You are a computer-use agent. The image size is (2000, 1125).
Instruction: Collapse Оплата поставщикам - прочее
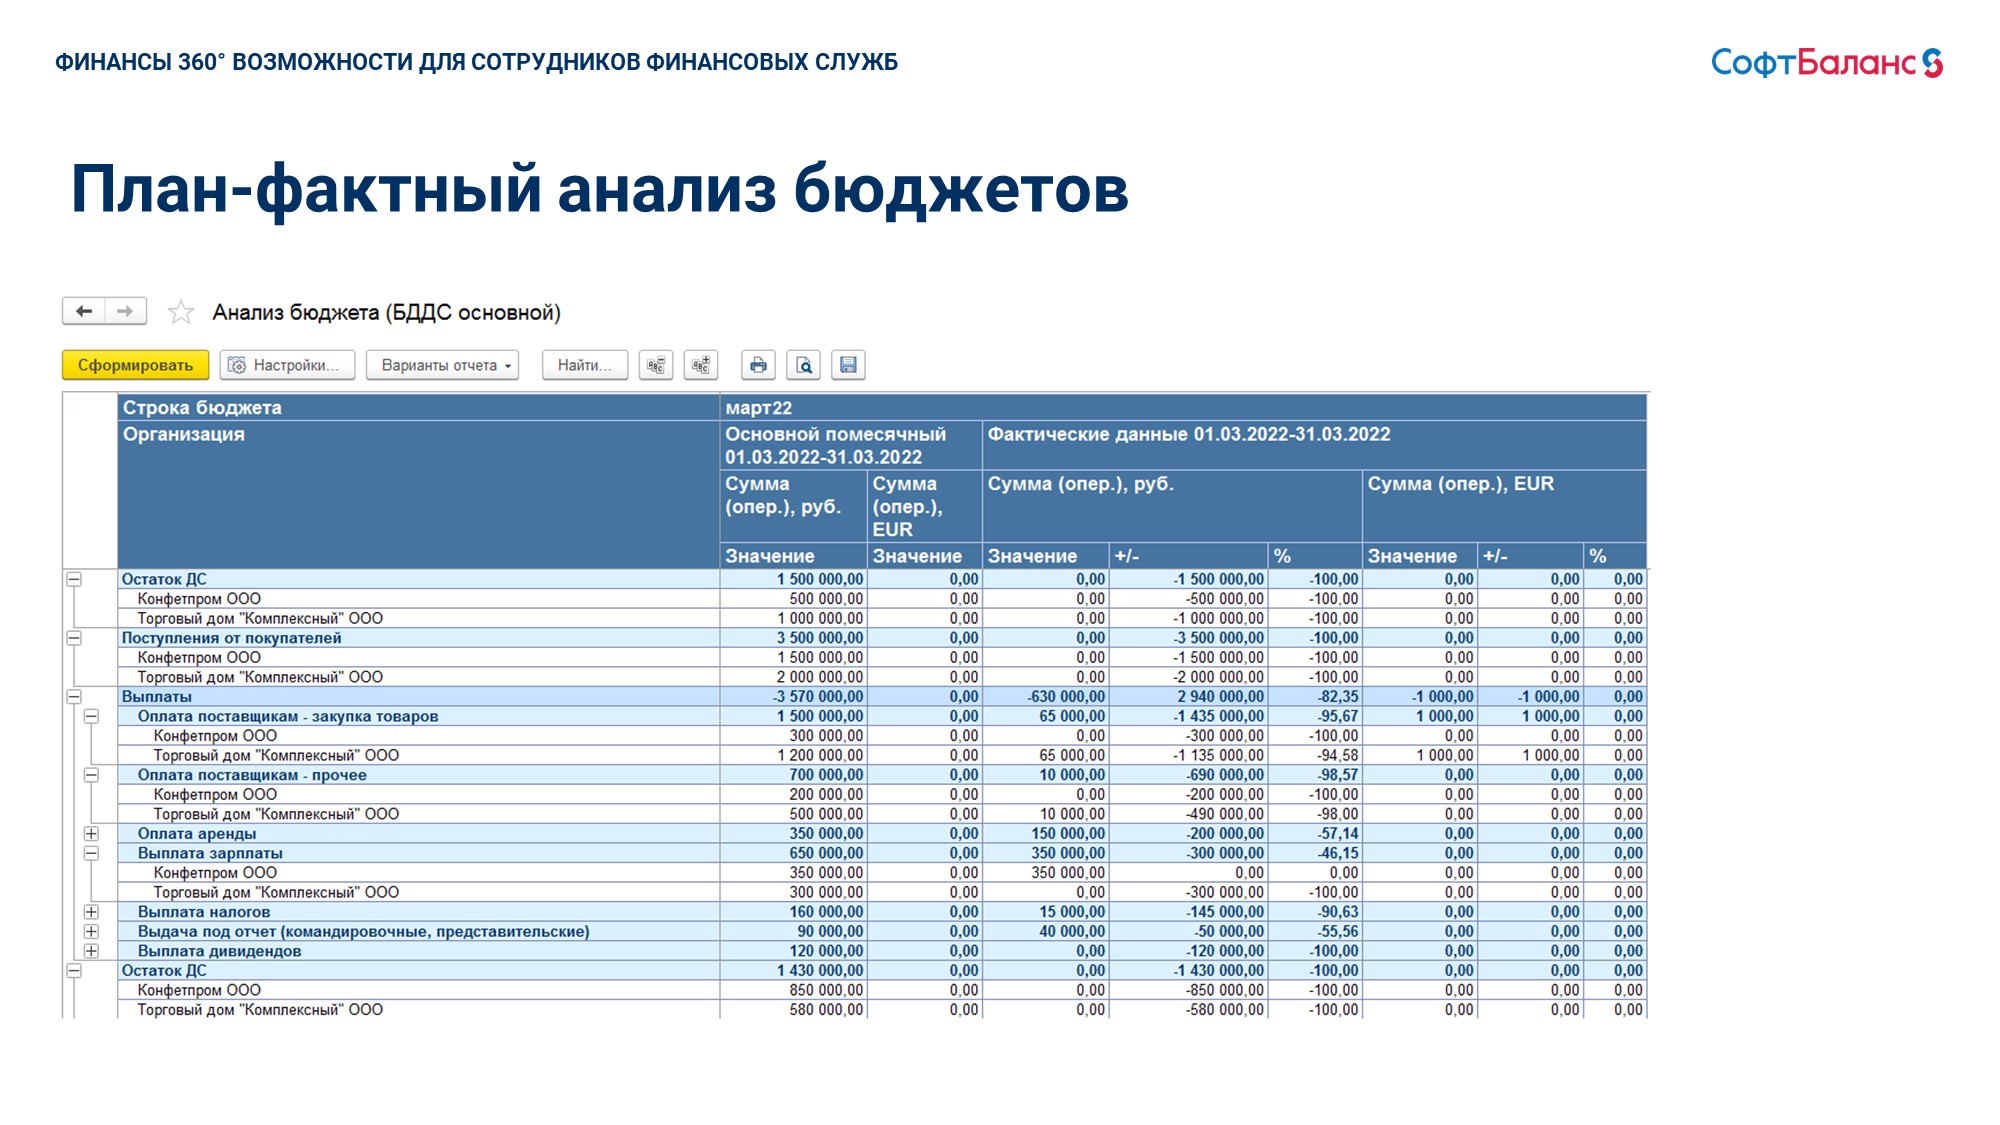pos(91,775)
